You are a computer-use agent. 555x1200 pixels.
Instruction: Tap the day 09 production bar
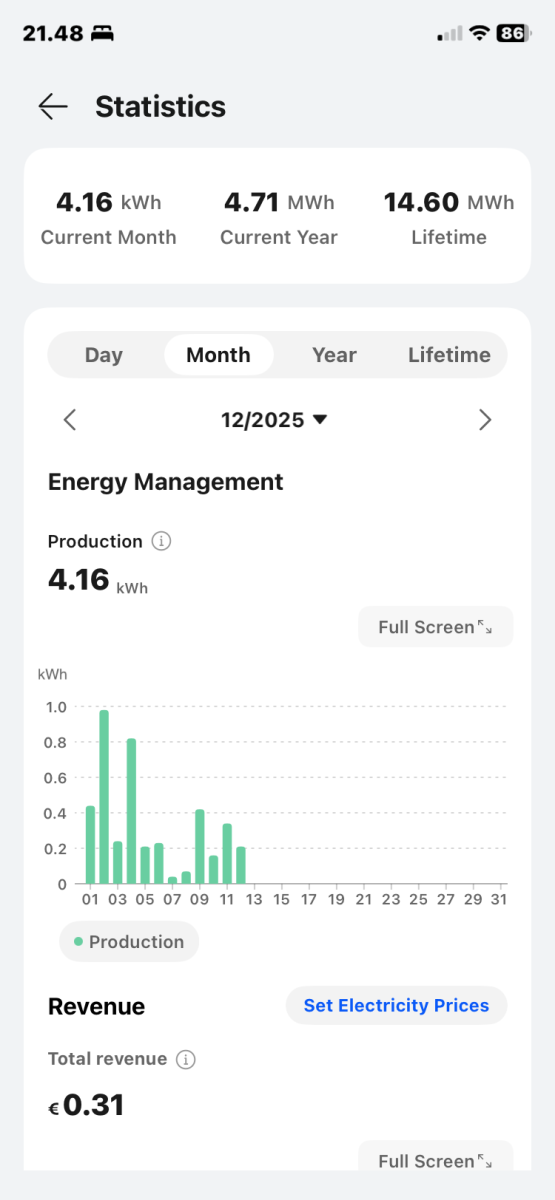coord(200,847)
